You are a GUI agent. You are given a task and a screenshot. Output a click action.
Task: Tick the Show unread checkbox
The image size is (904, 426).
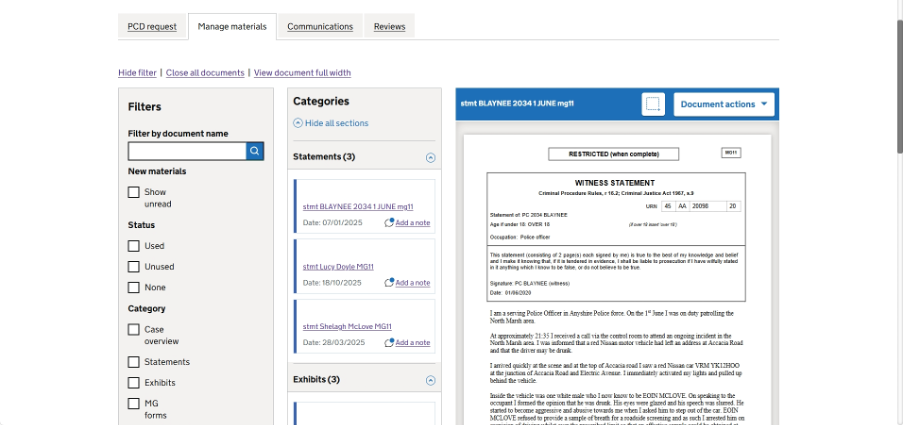click(x=134, y=192)
